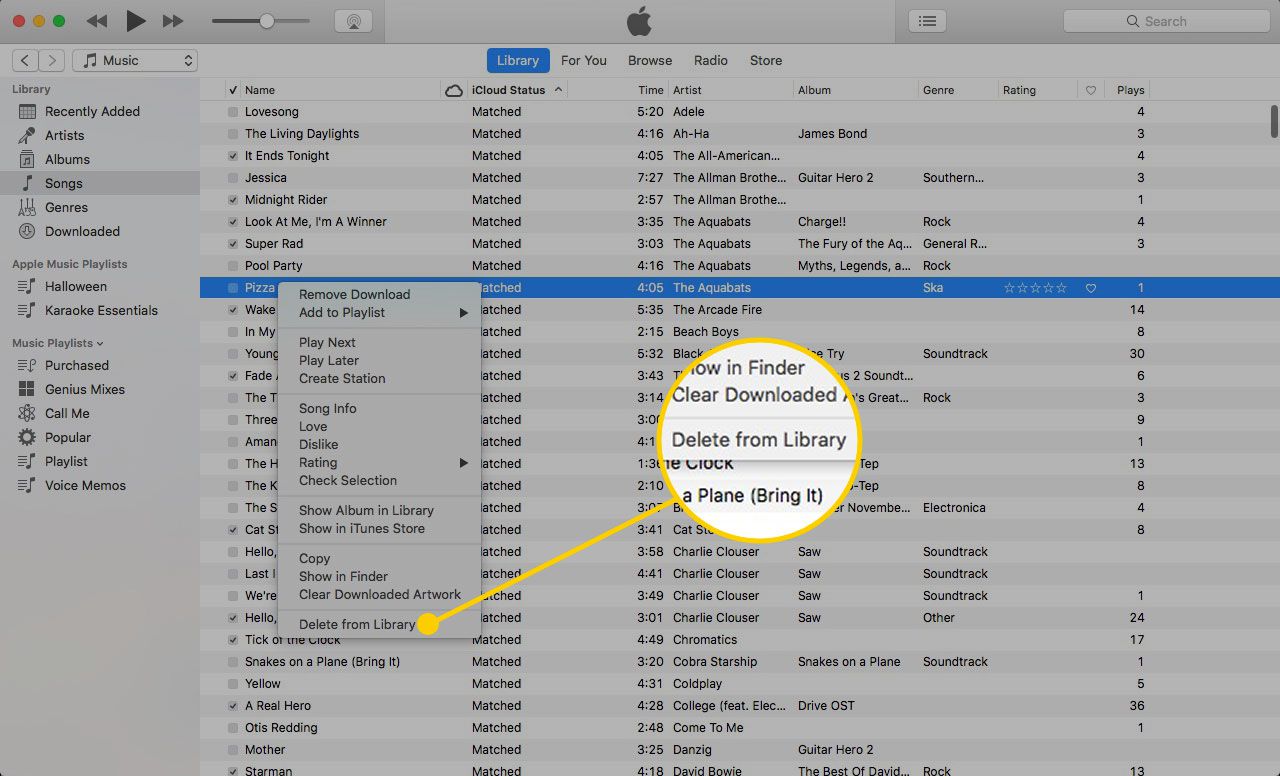Click the Genres guitar icon
Screen dimensions: 1280x776
click(27, 208)
